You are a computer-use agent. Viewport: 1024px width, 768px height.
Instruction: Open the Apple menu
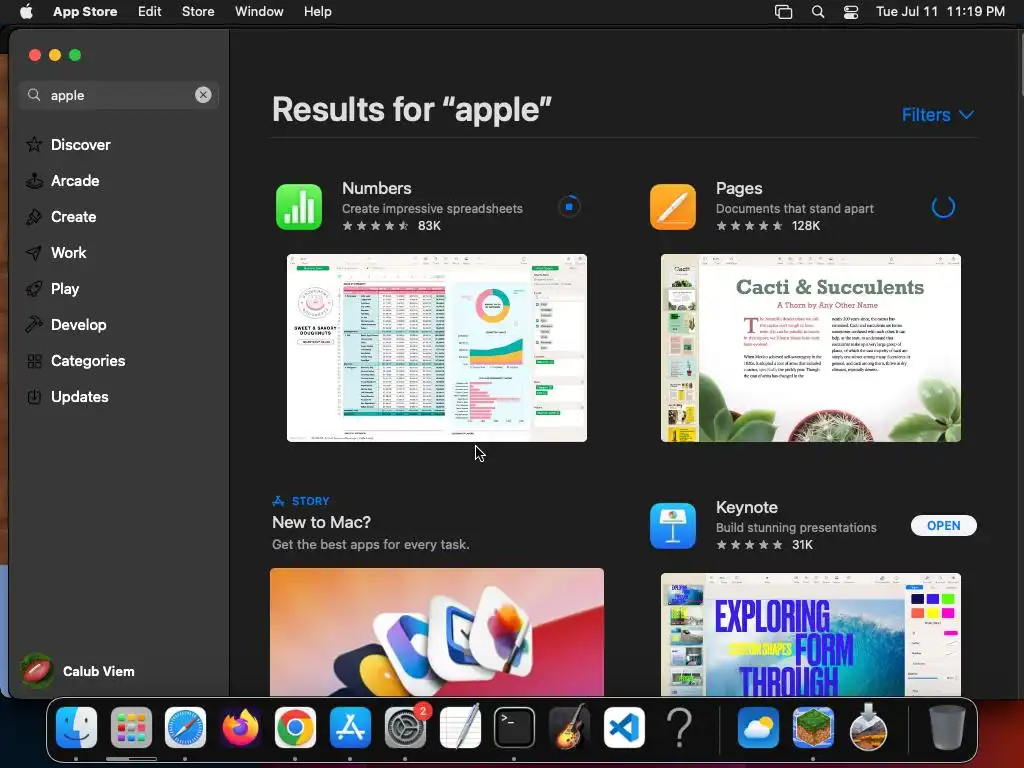click(26, 11)
